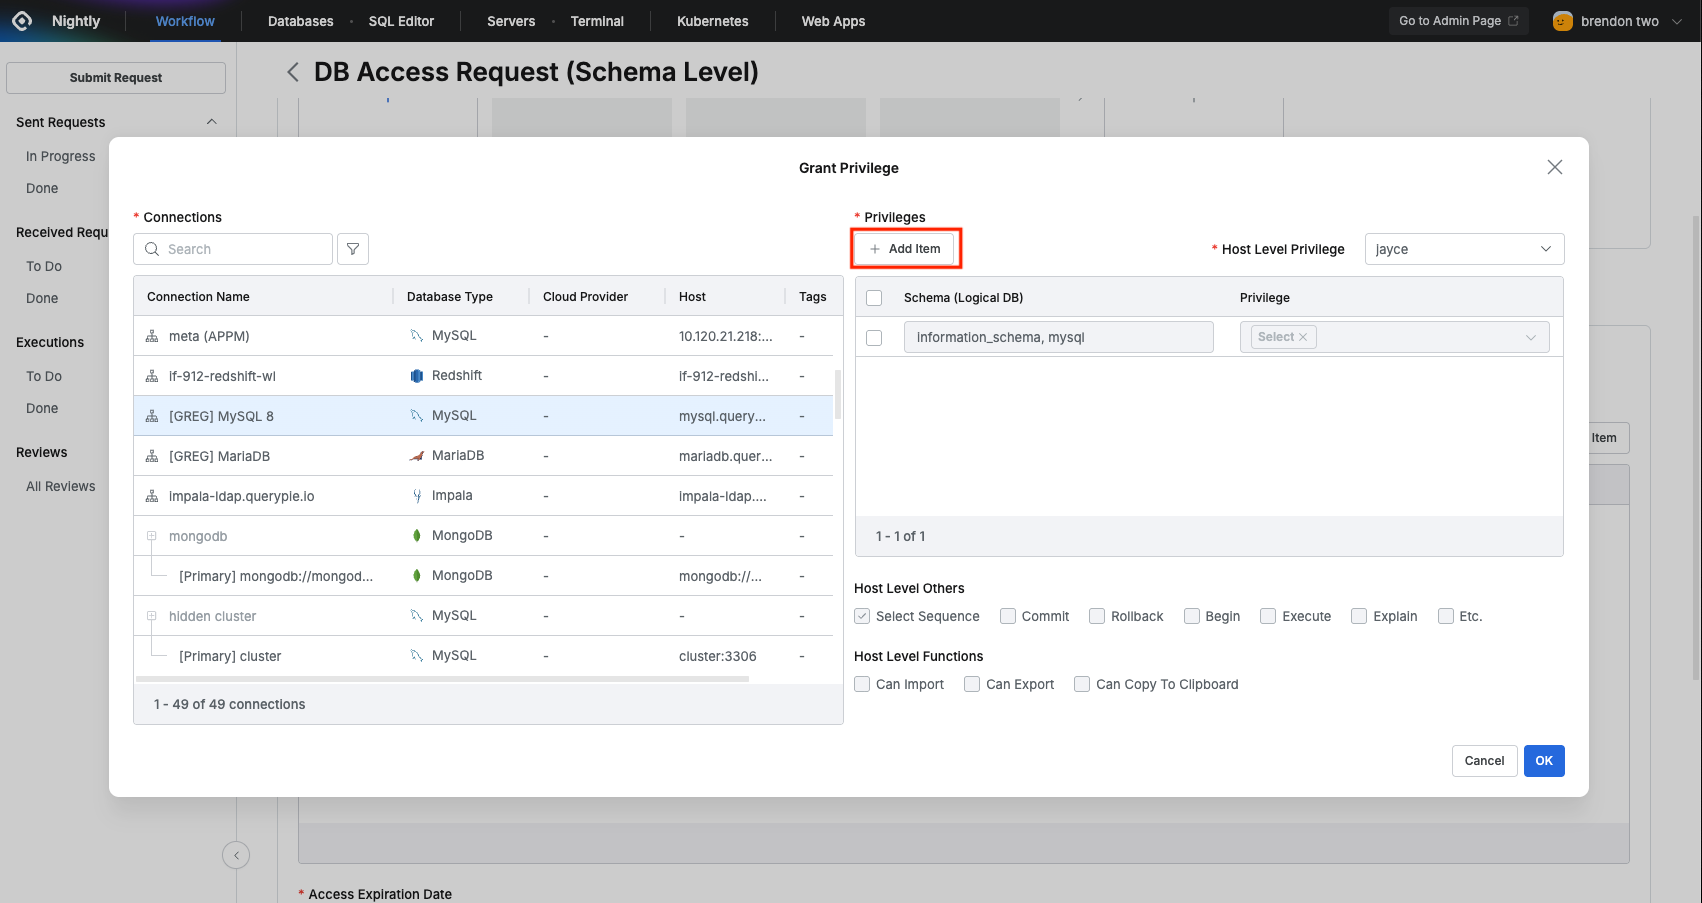1702x903 pixels.
Task: Open the SQL Editor menu
Action: (x=401, y=21)
